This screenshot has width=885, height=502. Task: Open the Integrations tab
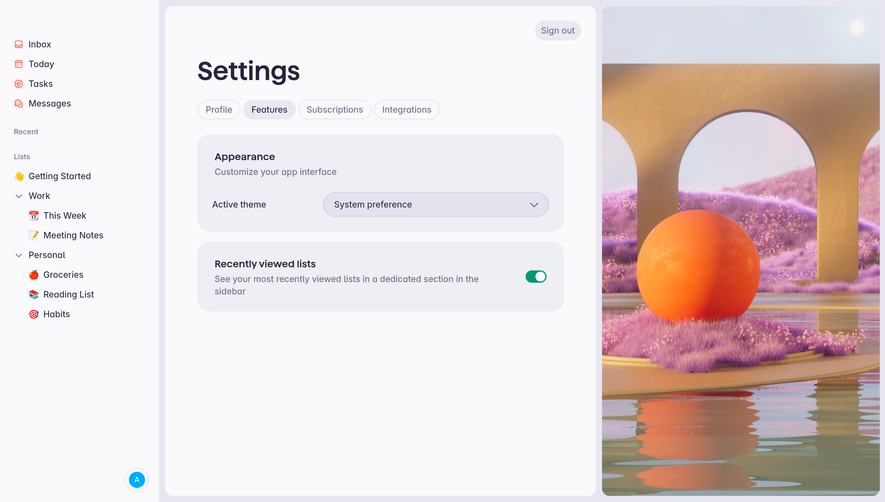[406, 110]
